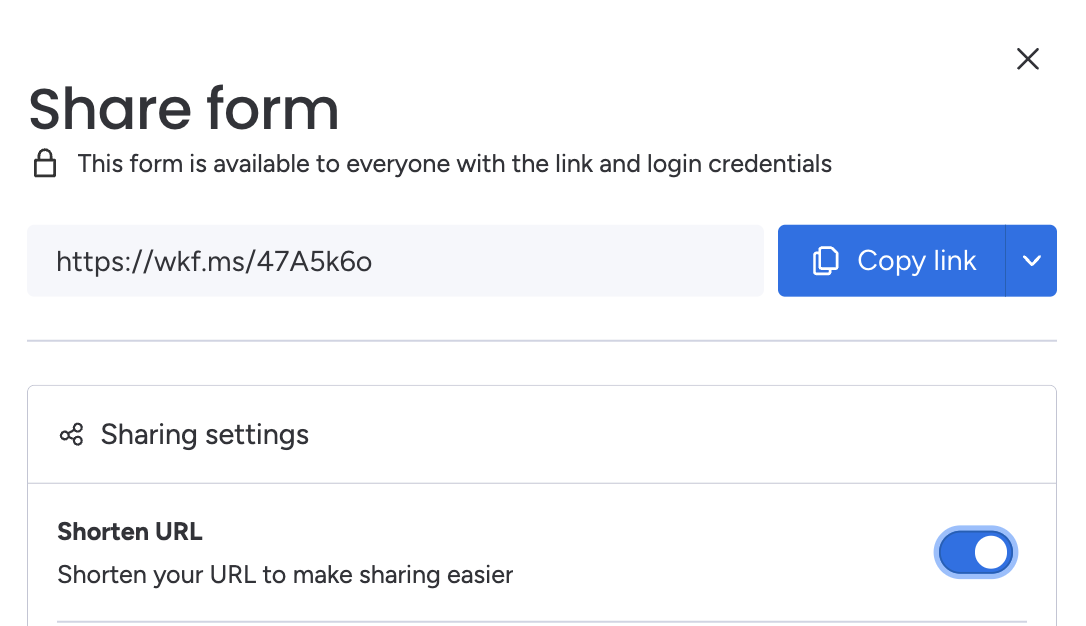Select the Share form heading area

(x=183, y=108)
